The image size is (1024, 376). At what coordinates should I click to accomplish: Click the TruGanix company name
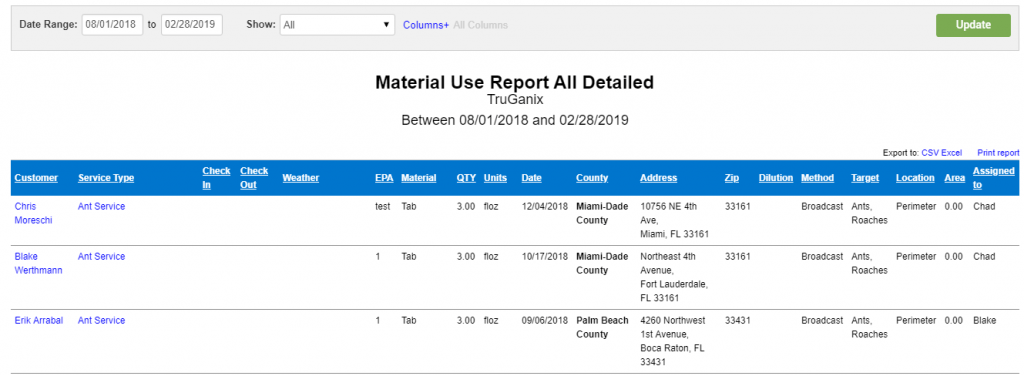515,100
